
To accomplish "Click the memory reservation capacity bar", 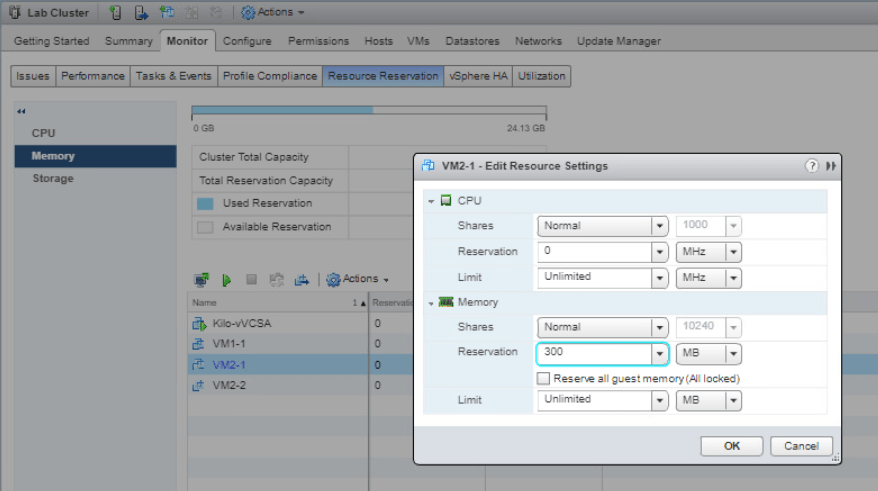I will [x=368, y=110].
